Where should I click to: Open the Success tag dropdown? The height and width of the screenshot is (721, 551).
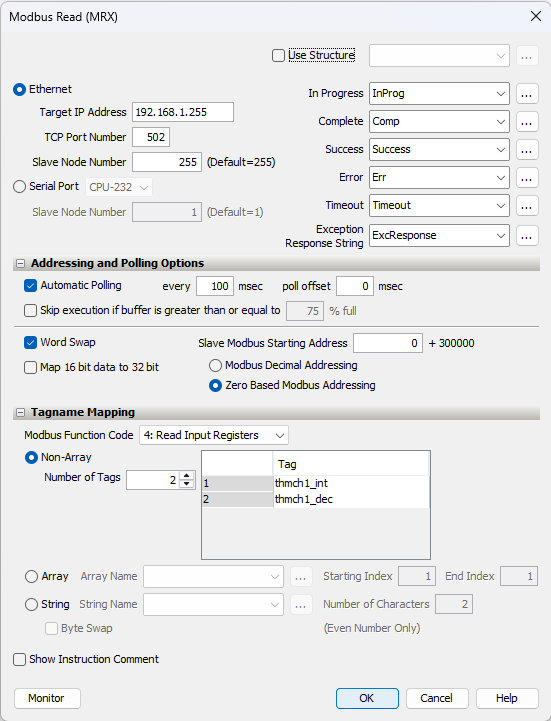pos(439,150)
